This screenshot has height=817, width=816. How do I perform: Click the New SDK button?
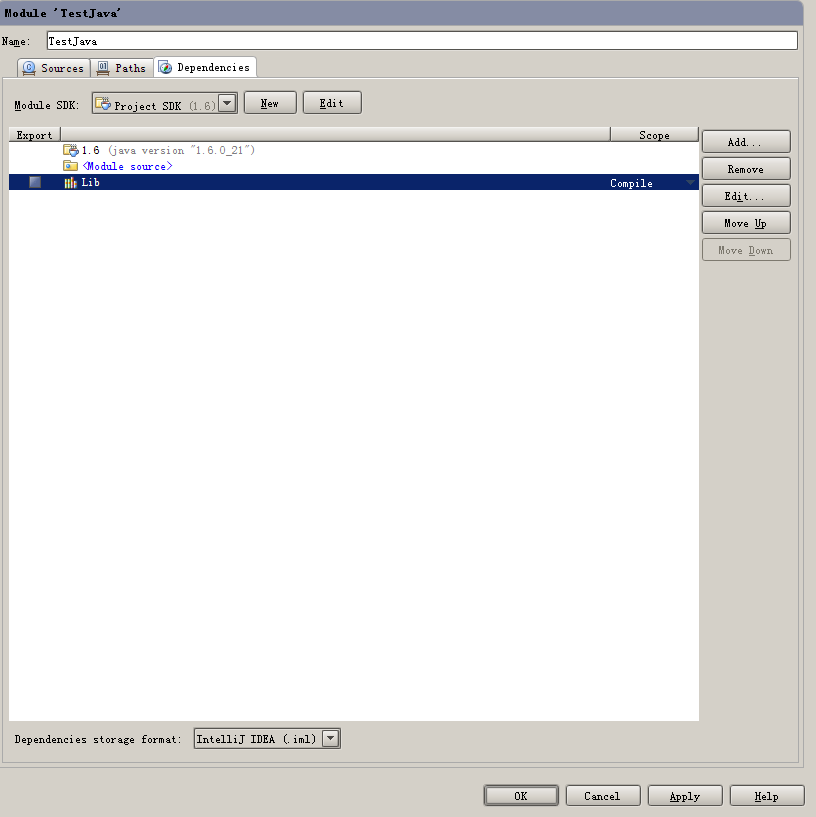click(270, 103)
